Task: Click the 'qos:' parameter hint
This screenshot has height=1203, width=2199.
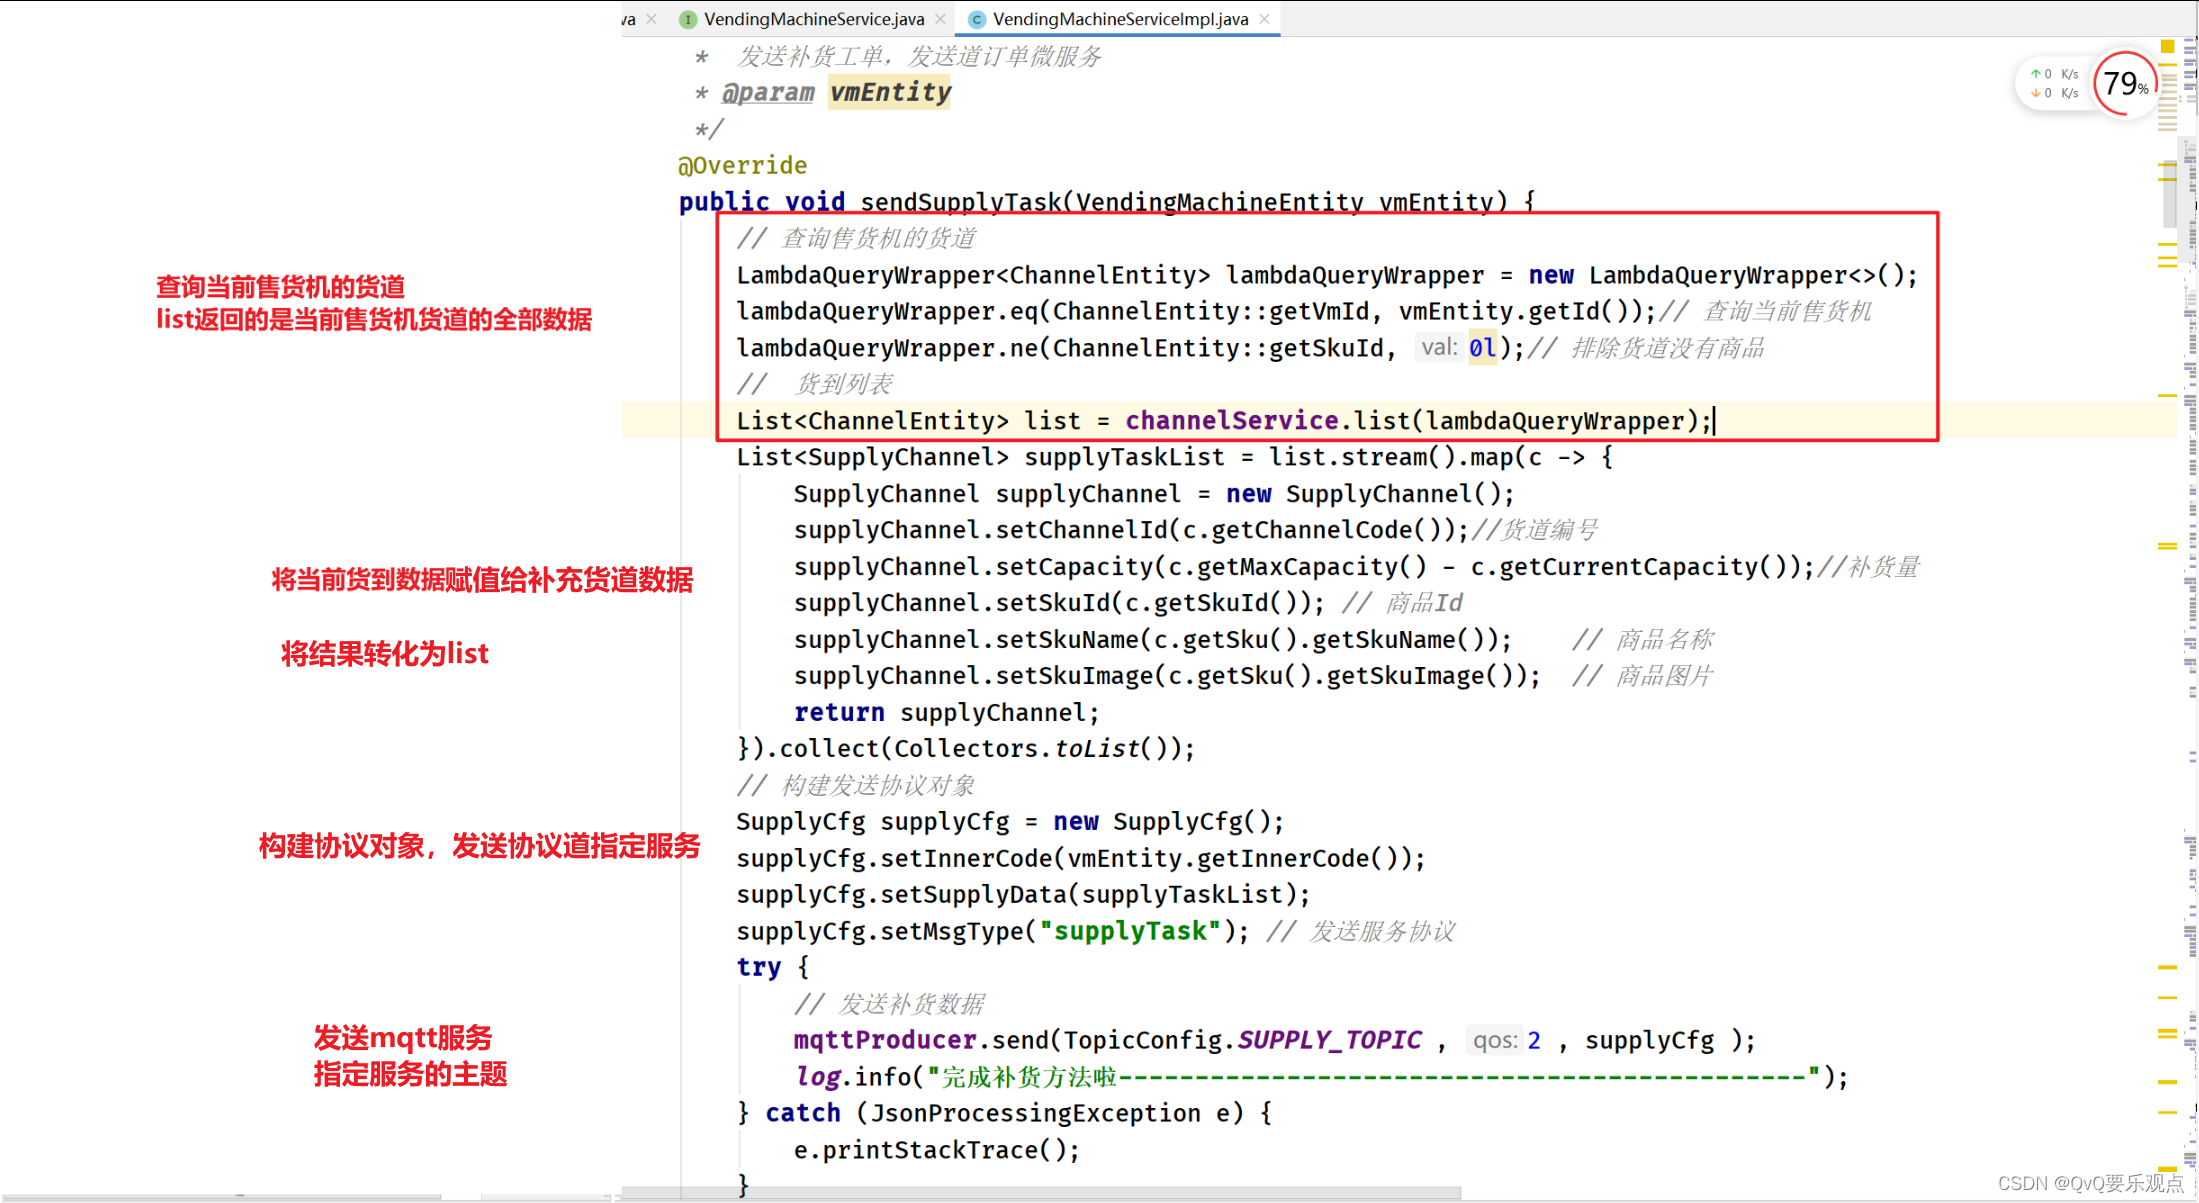Action: point(1495,1040)
